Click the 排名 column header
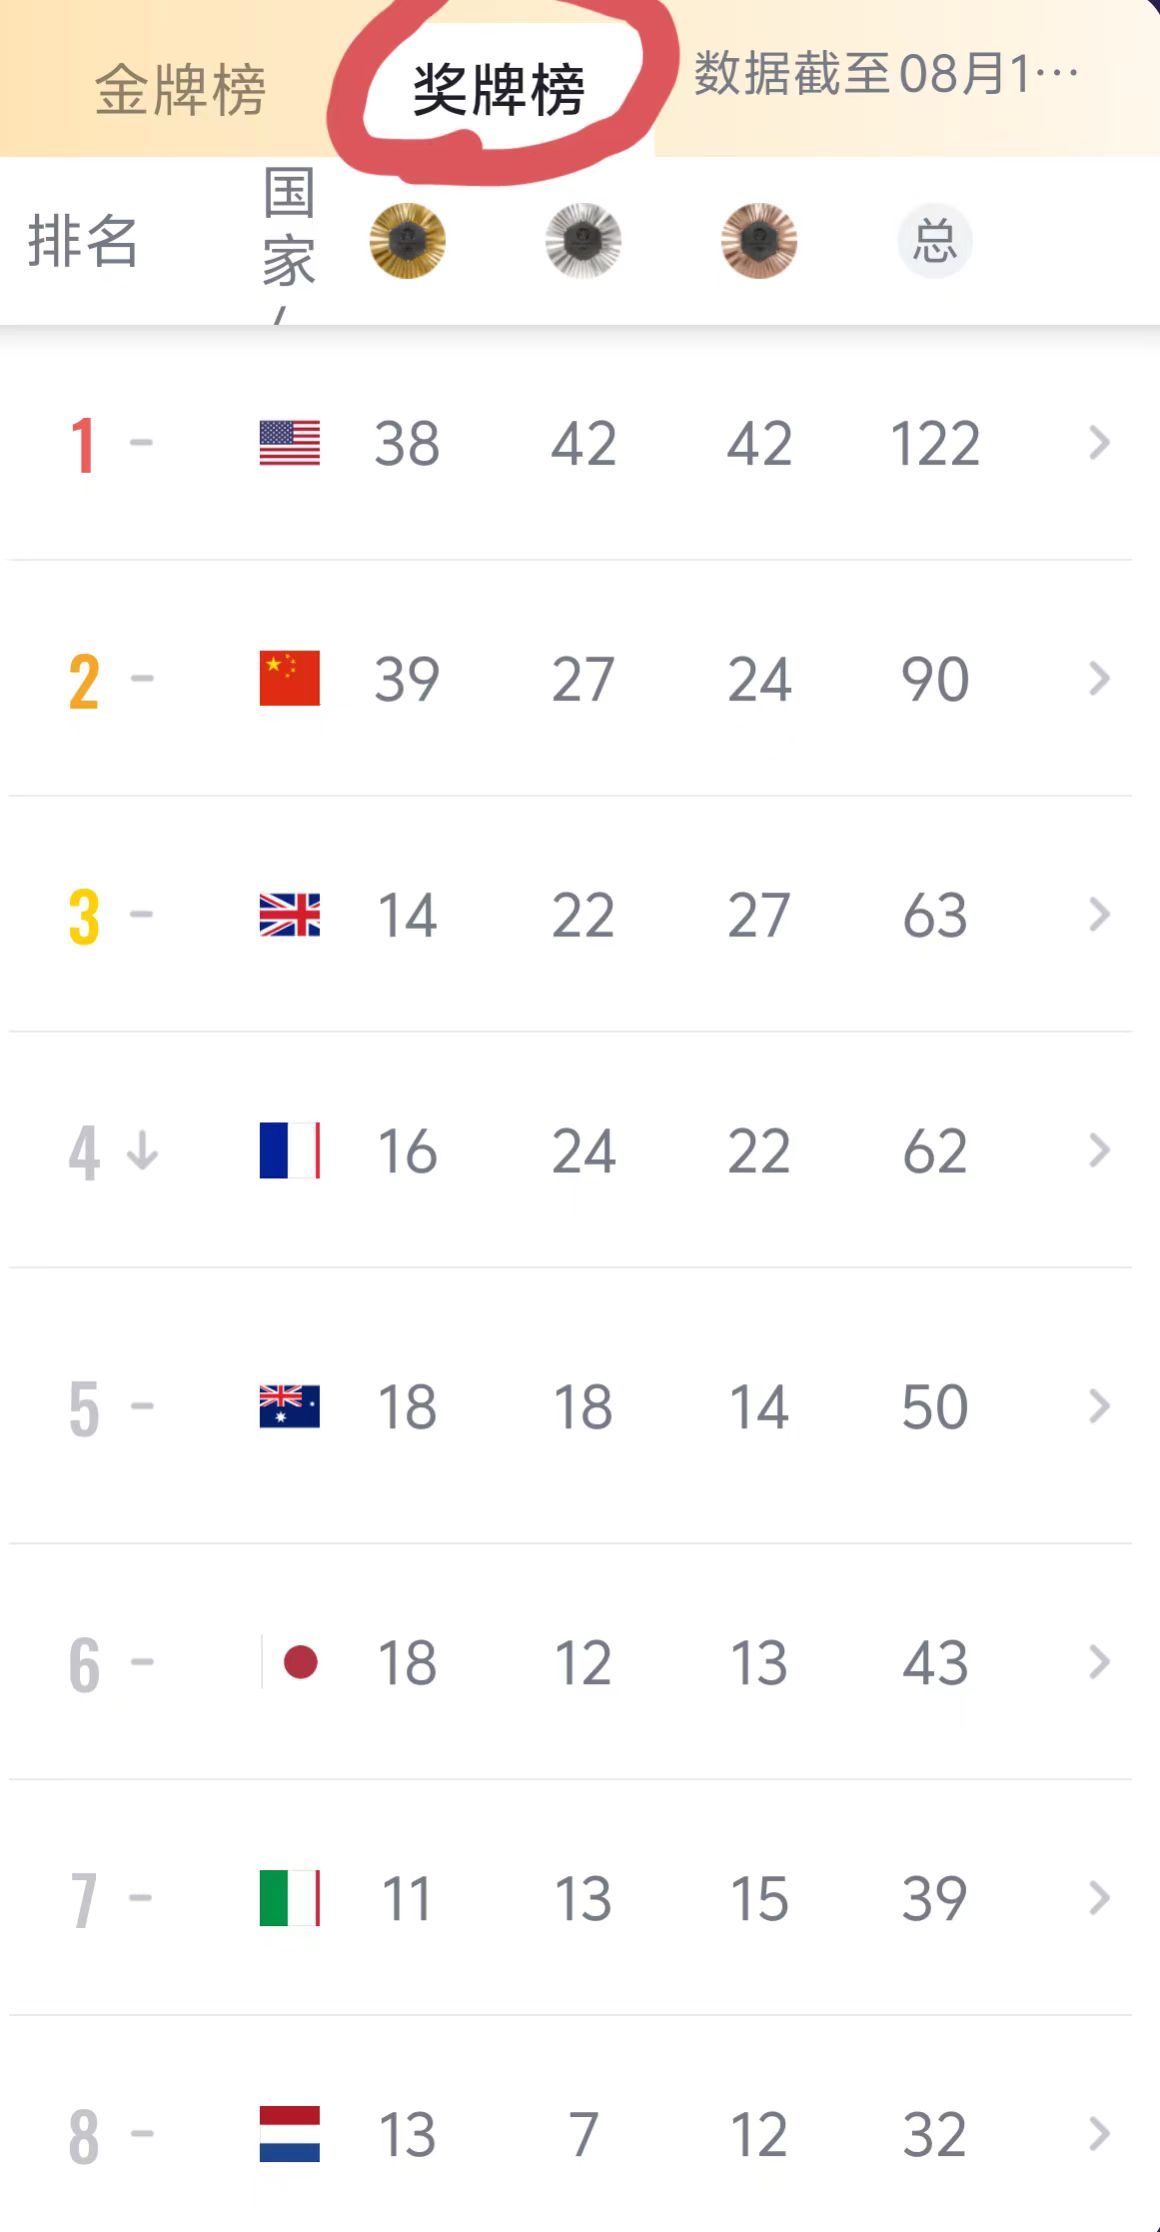 click(82, 241)
